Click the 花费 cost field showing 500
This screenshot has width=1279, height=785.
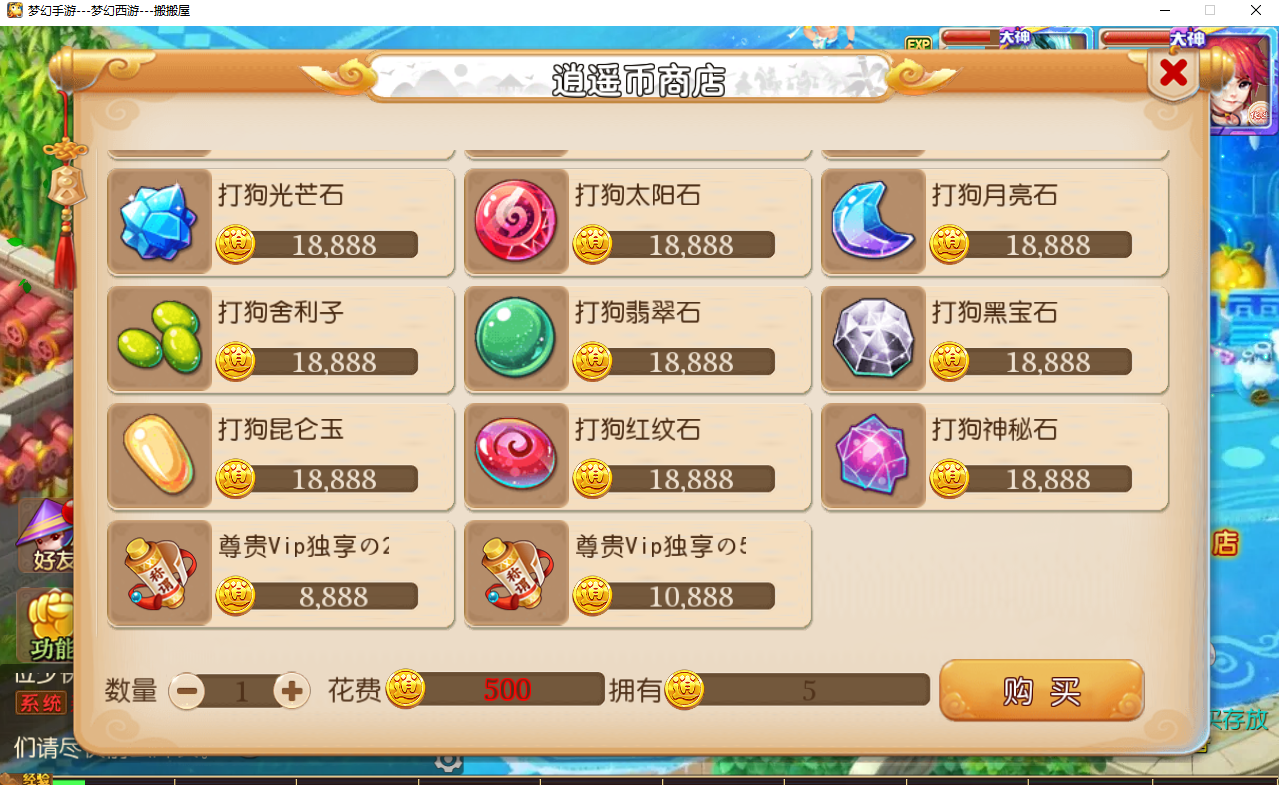coord(497,690)
